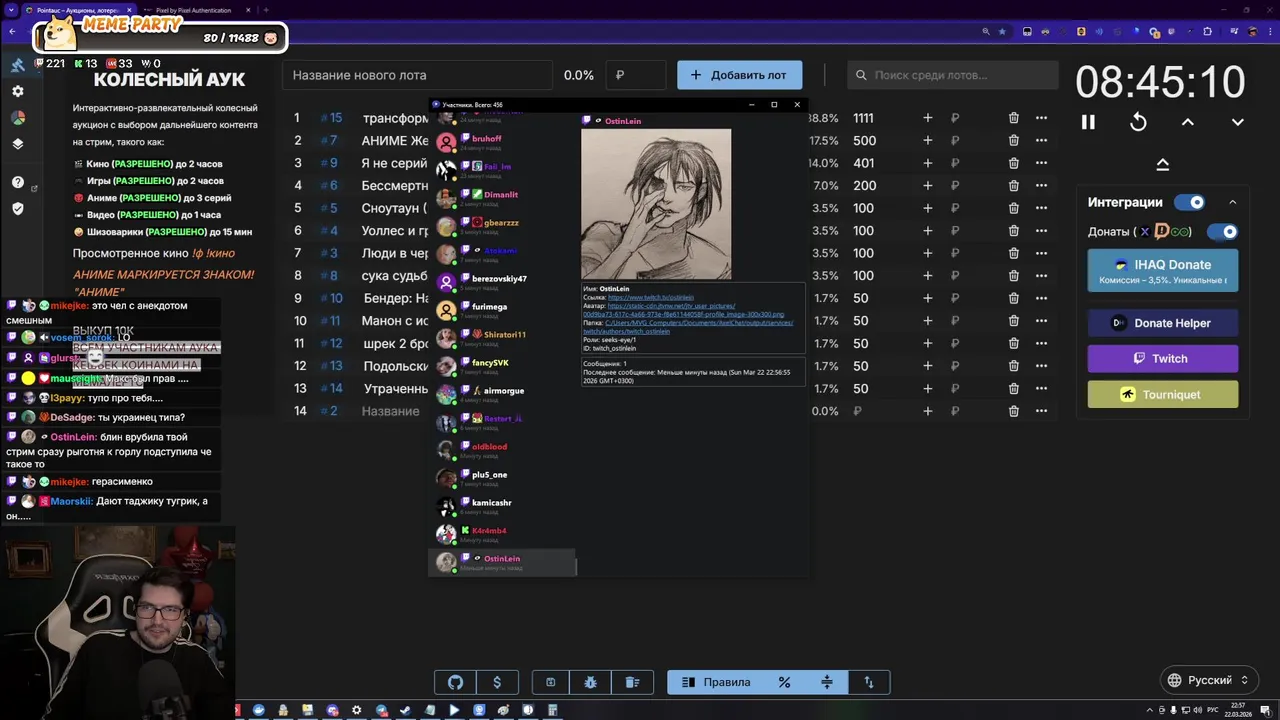Open more options for lot with 1111
This screenshot has height=720, width=1280.
click(1041, 118)
